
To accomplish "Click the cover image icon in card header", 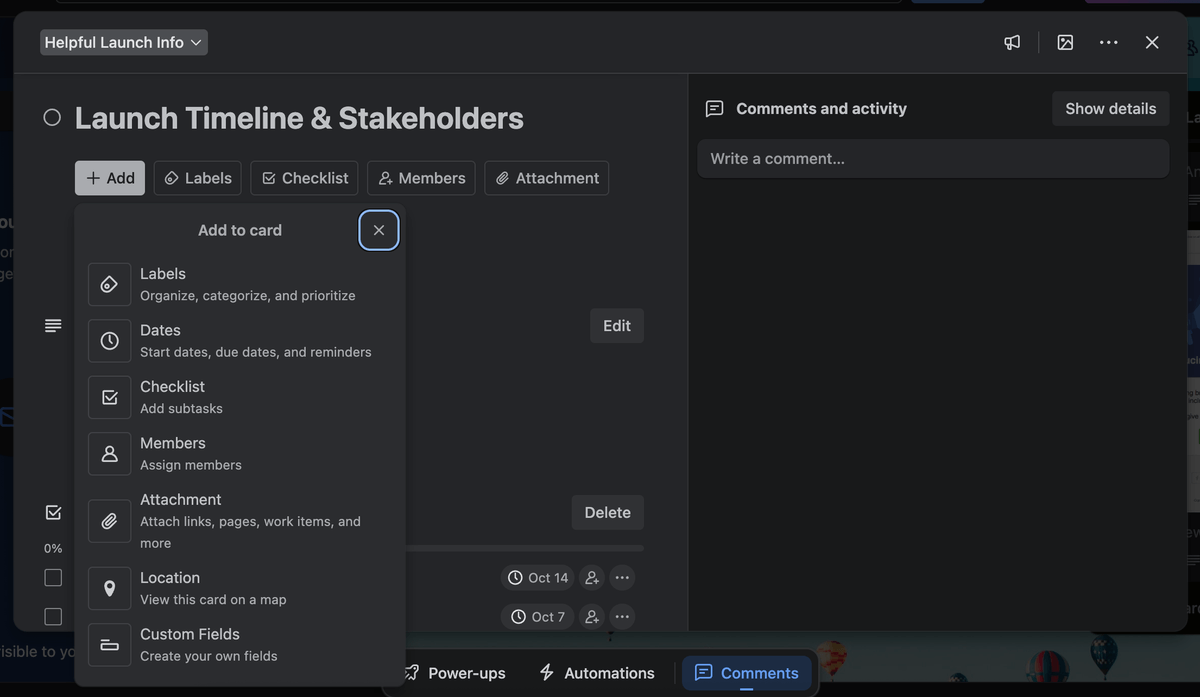I will (1064, 42).
